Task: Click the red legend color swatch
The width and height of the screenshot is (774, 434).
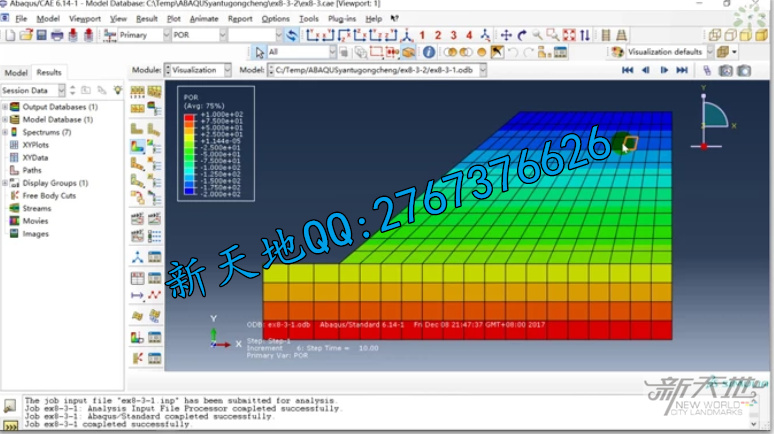Action: tap(189, 118)
